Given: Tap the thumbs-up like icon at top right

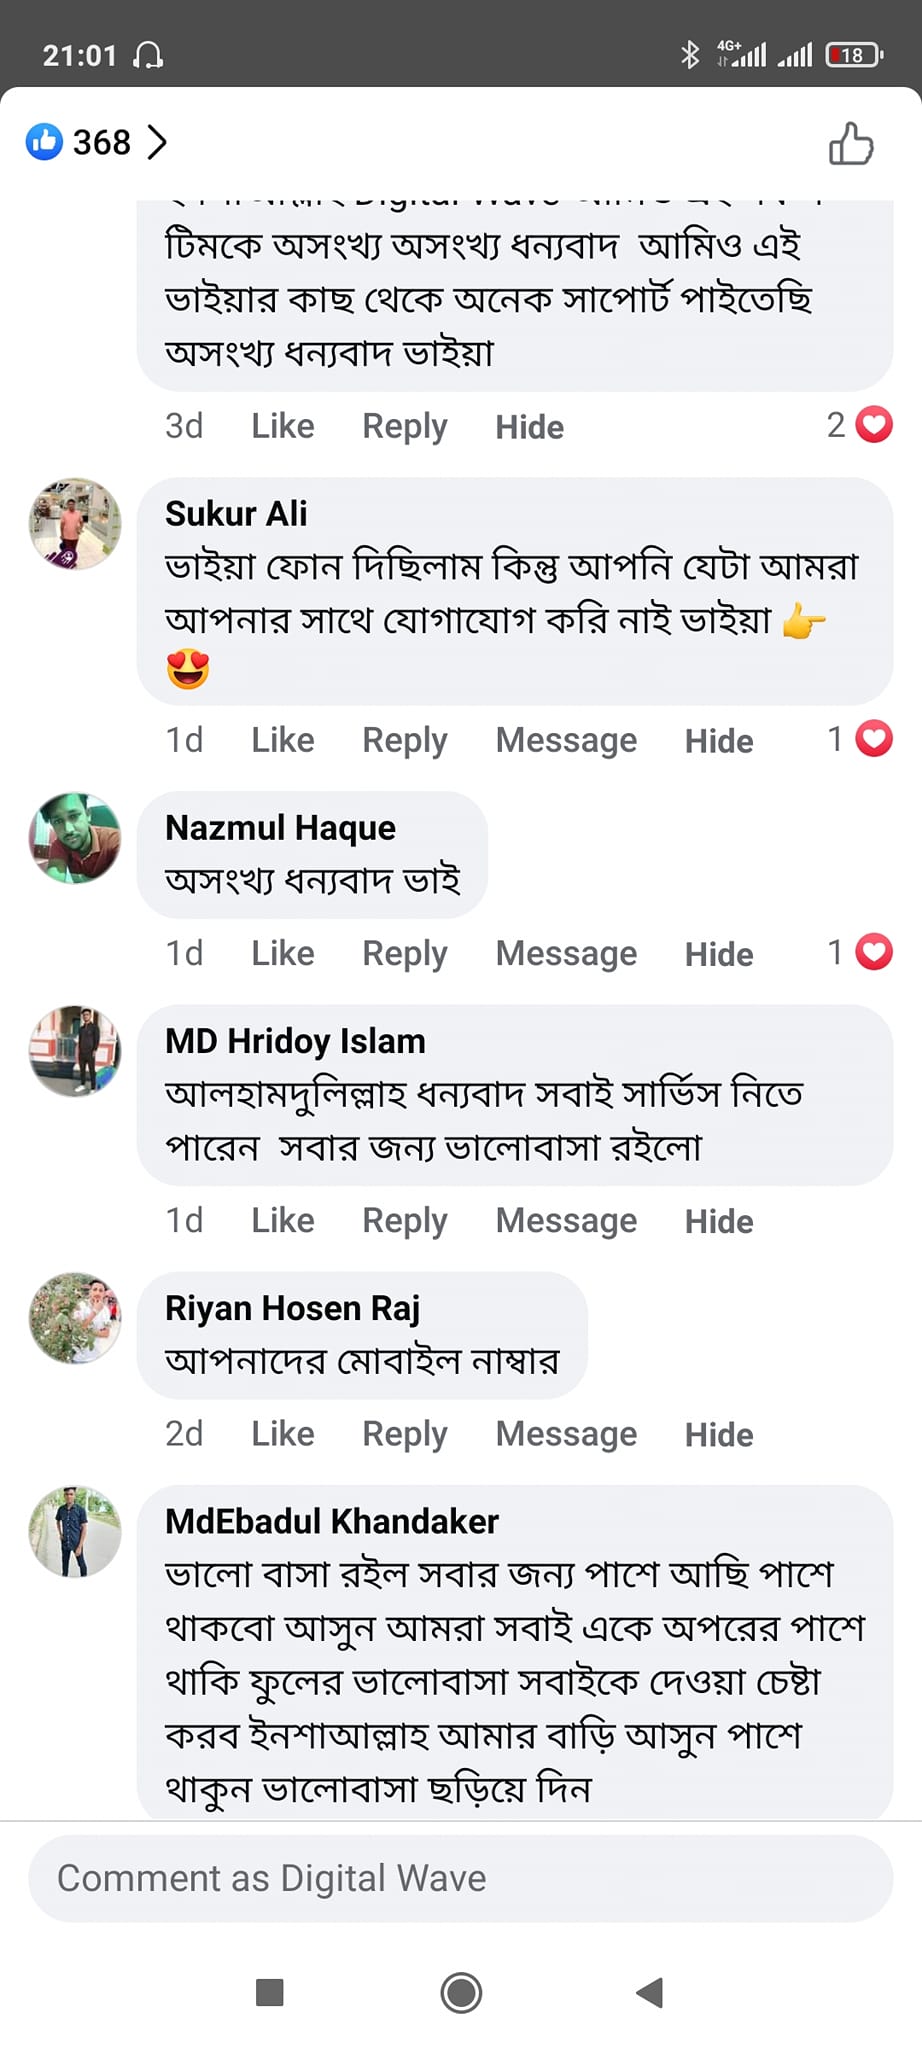Looking at the screenshot, I should (851, 143).
